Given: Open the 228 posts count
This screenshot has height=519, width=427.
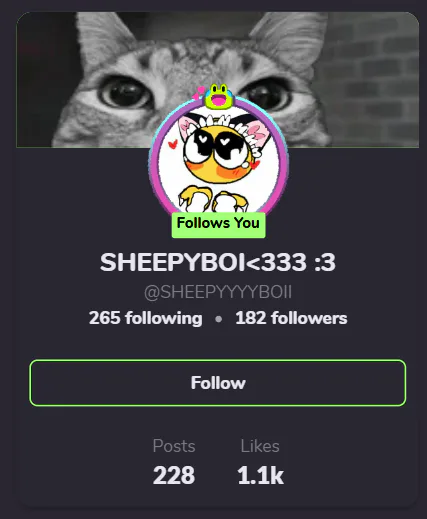Looking at the screenshot, I should (x=174, y=475).
